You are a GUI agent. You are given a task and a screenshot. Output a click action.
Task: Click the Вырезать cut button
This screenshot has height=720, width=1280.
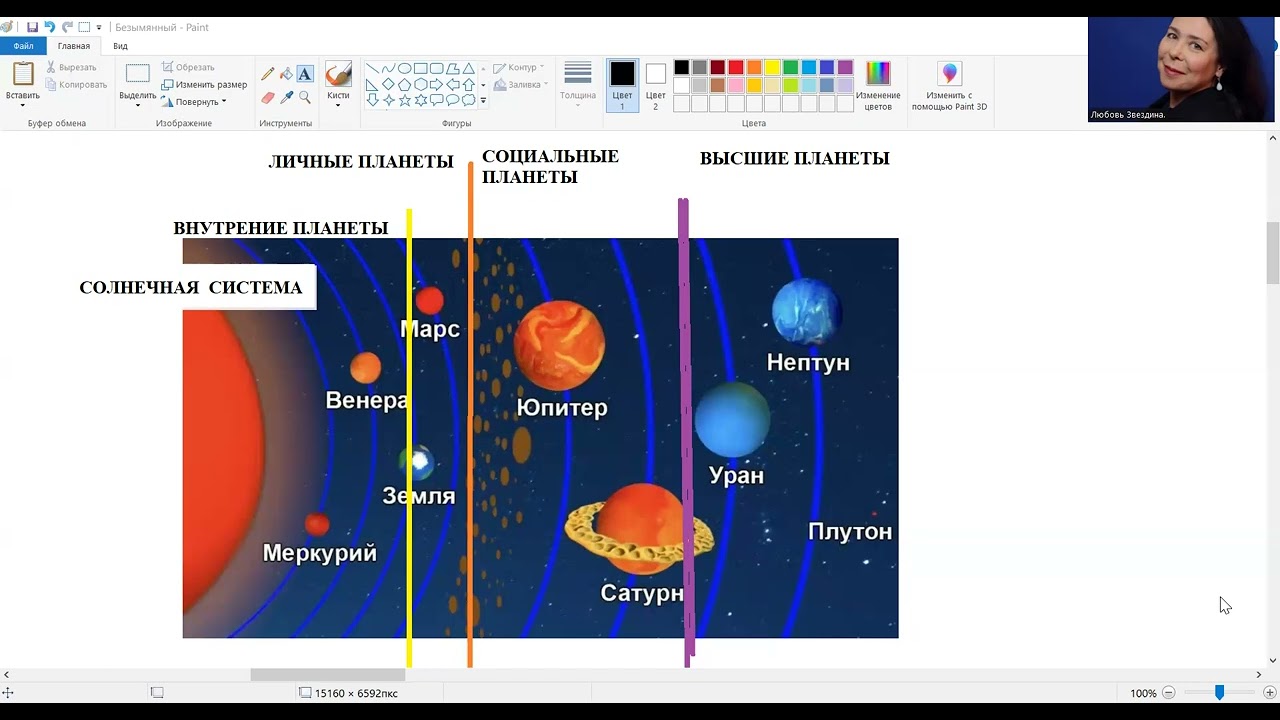click(x=70, y=67)
